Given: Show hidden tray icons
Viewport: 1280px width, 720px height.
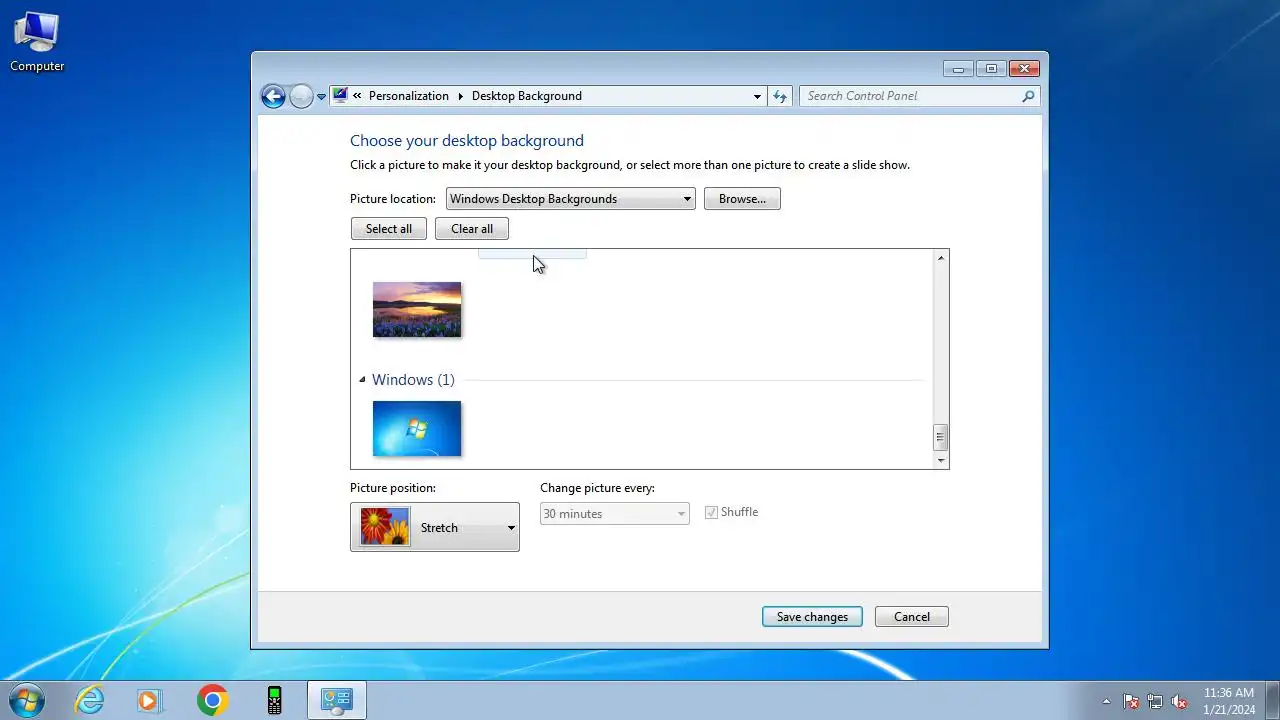Looking at the screenshot, I should 1106,701.
